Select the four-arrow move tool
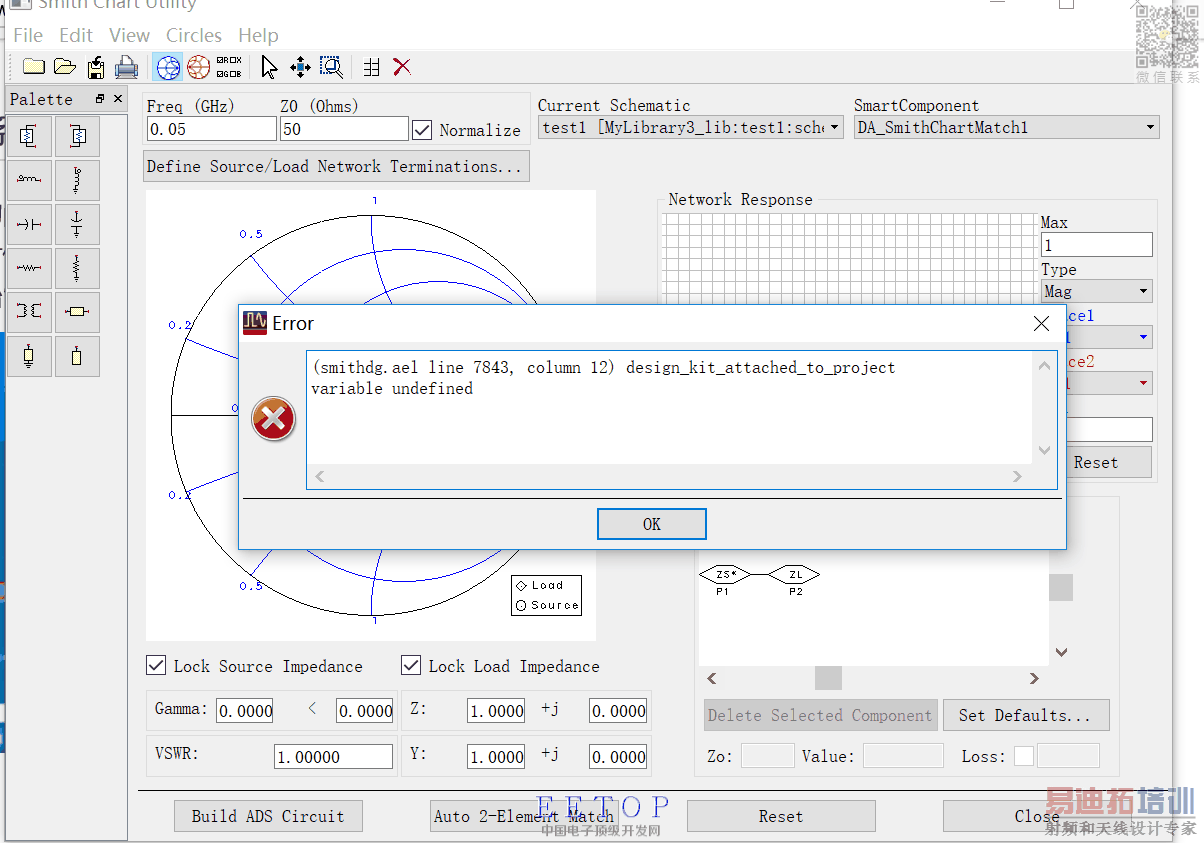Image resolution: width=1204 pixels, height=843 pixels. coord(300,67)
